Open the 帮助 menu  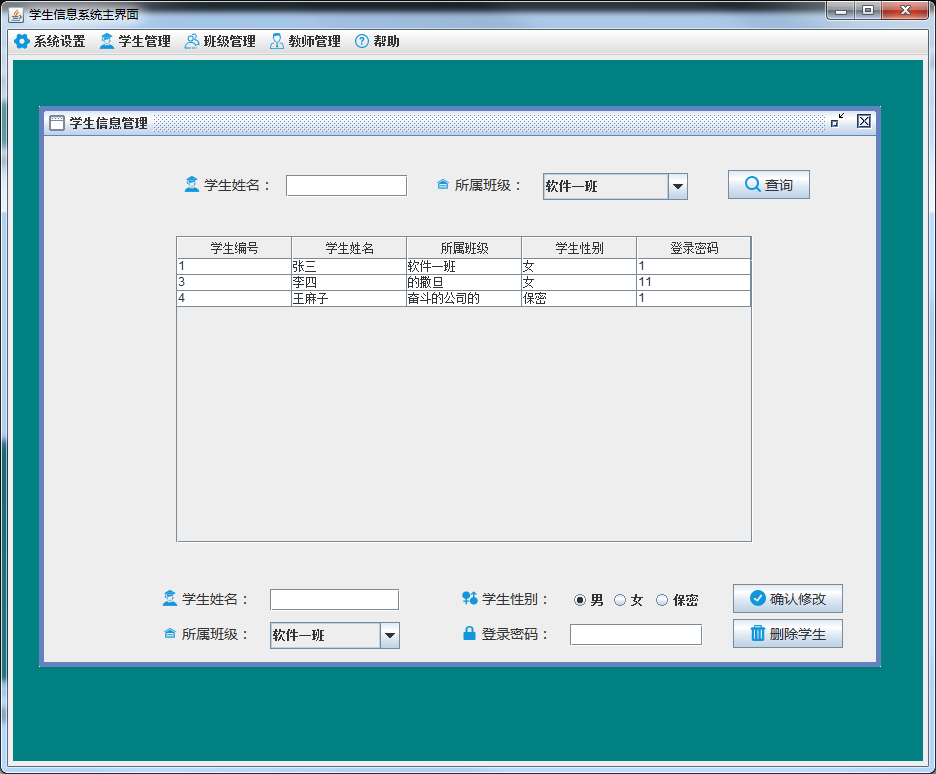(377, 42)
